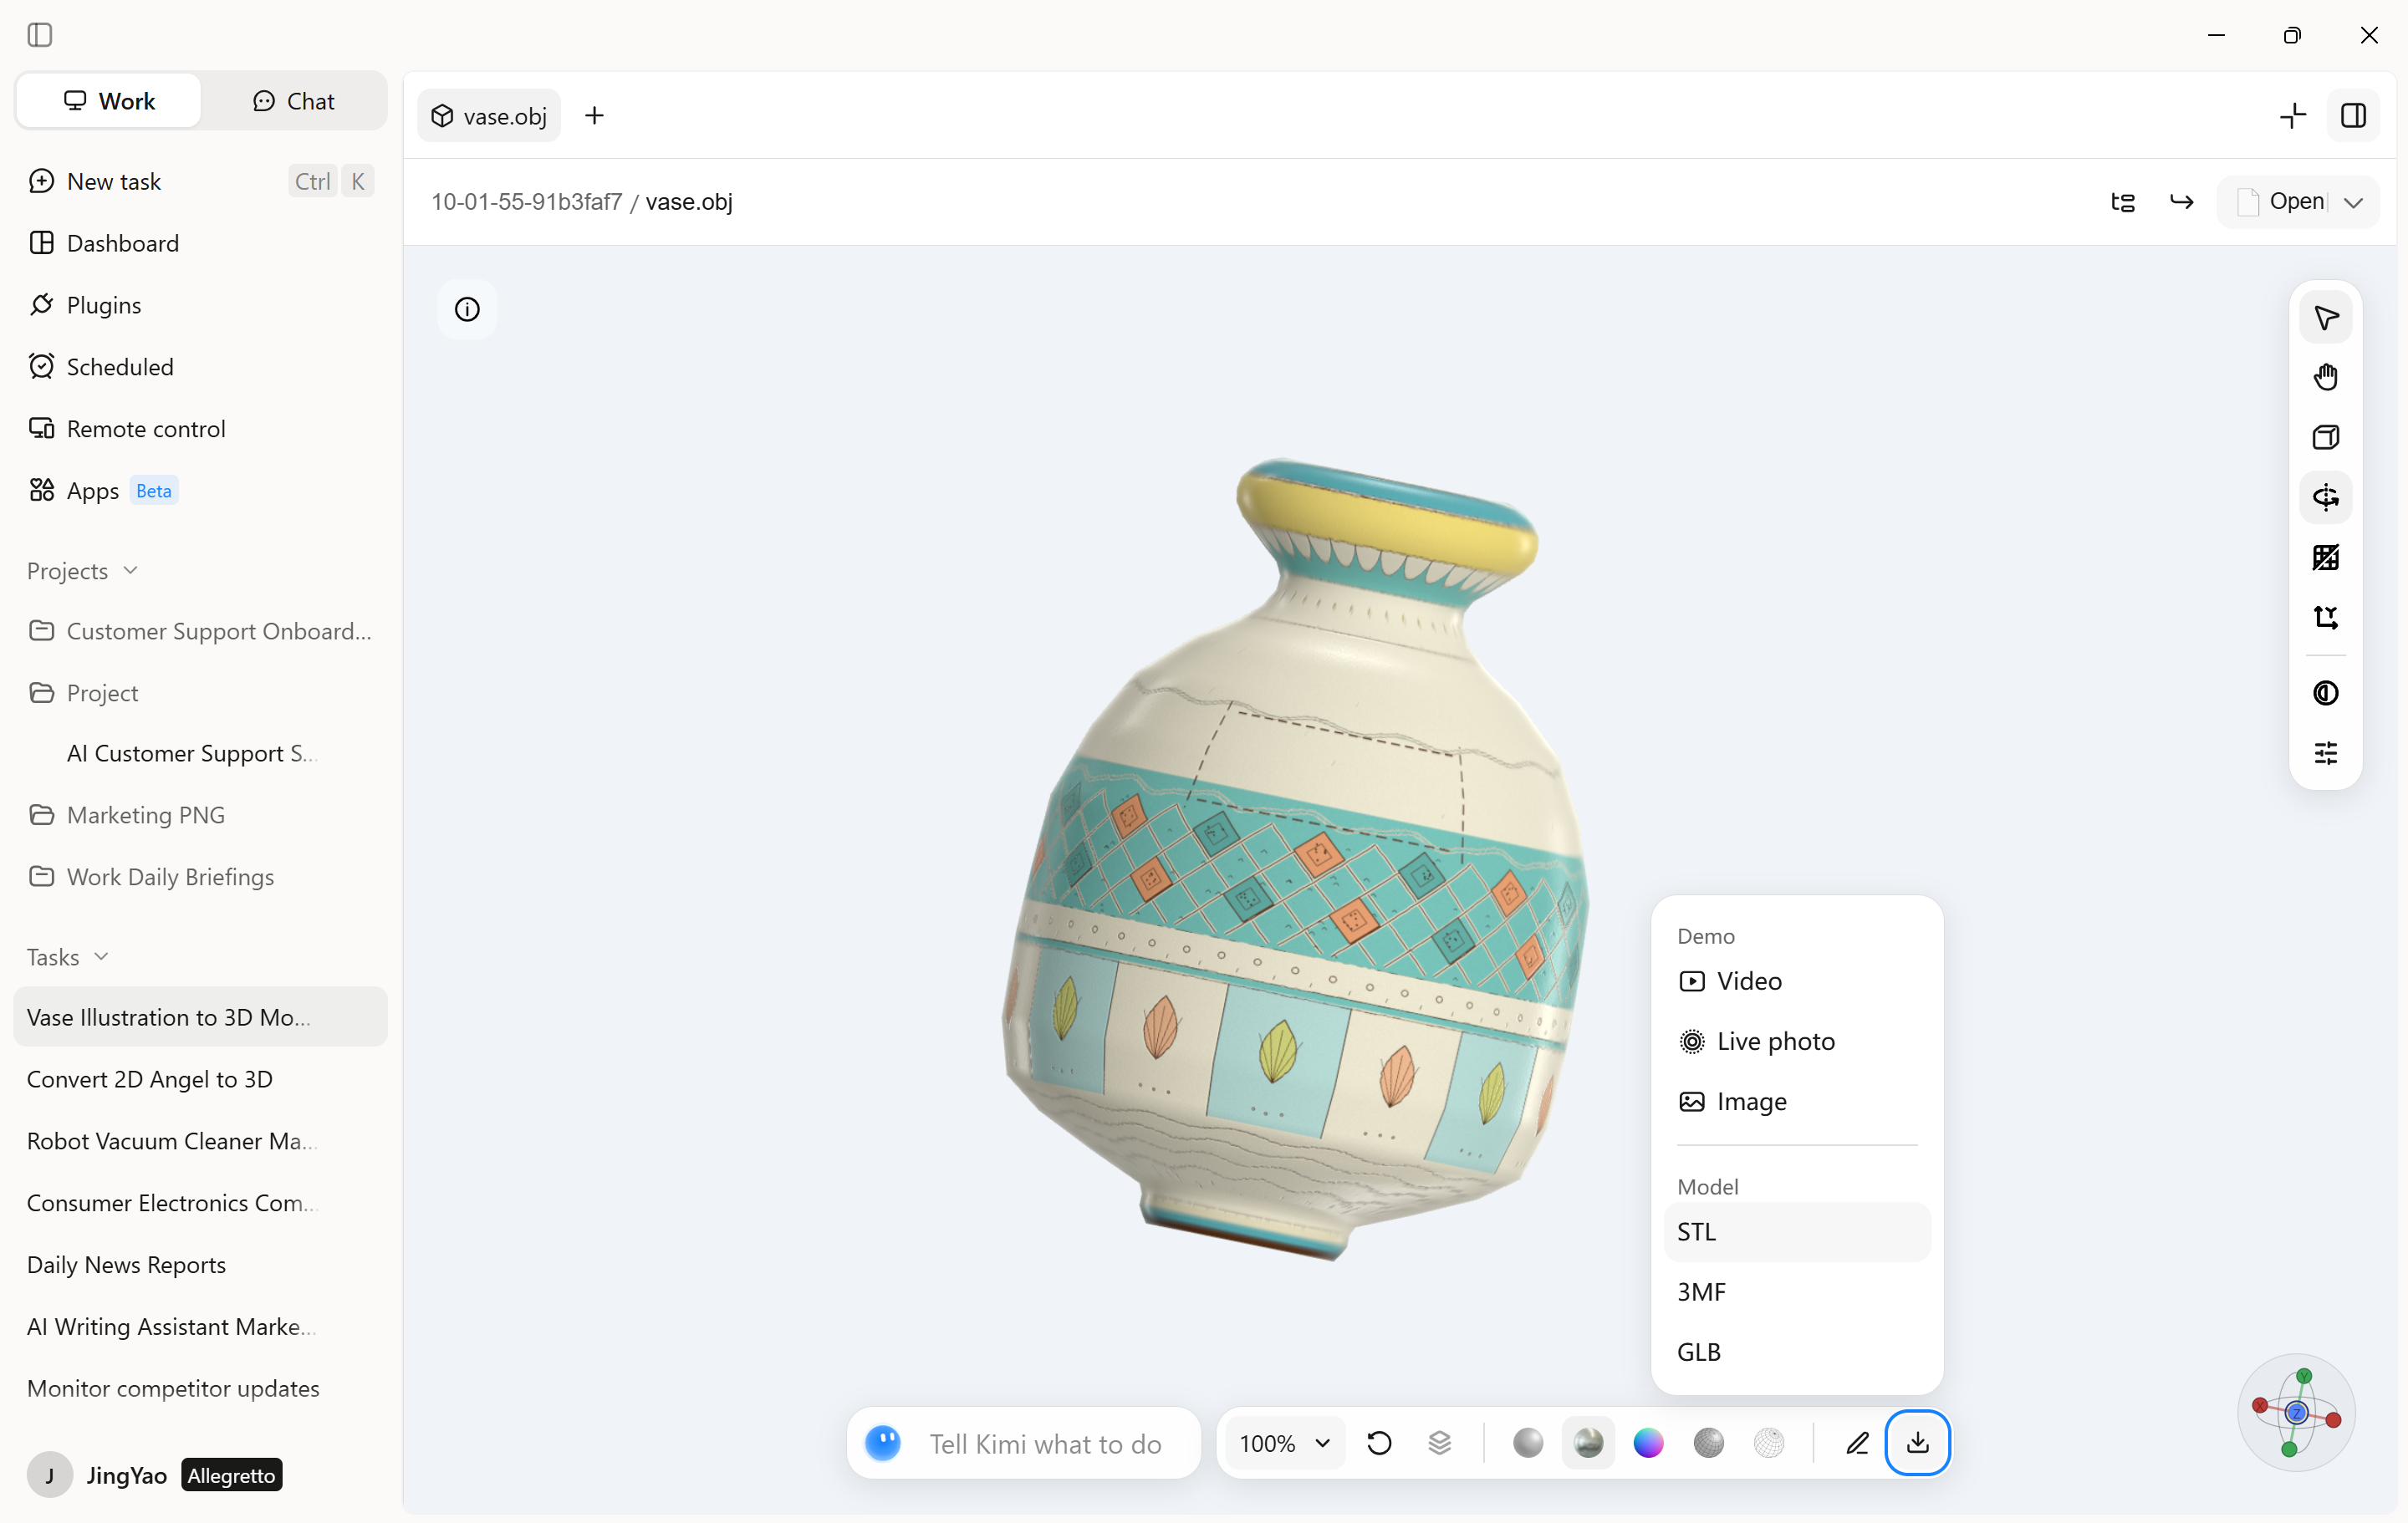Choose 3MF model export
The height and width of the screenshot is (1523, 2408).
click(x=1796, y=1292)
